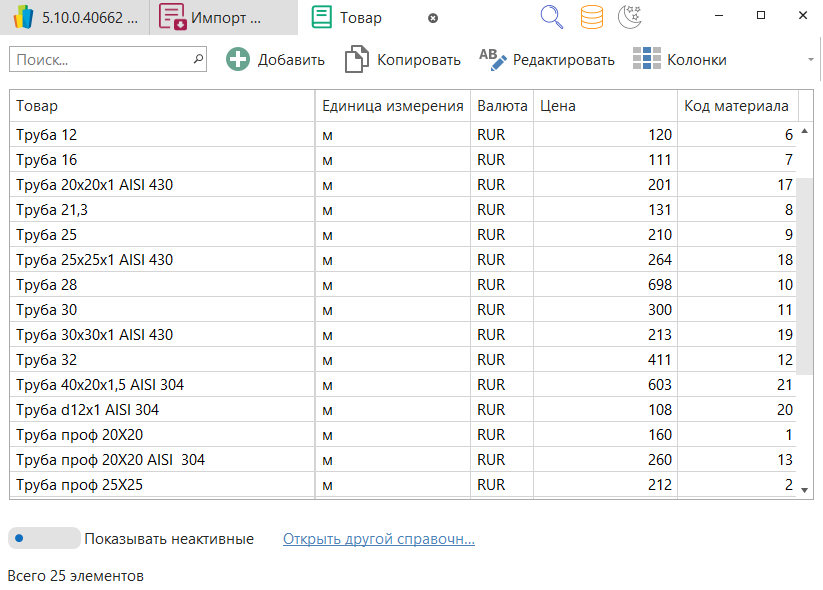The image size is (823, 590).
Task: Switch to the 5.10.0.40662 tab
Action: click(x=75, y=18)
